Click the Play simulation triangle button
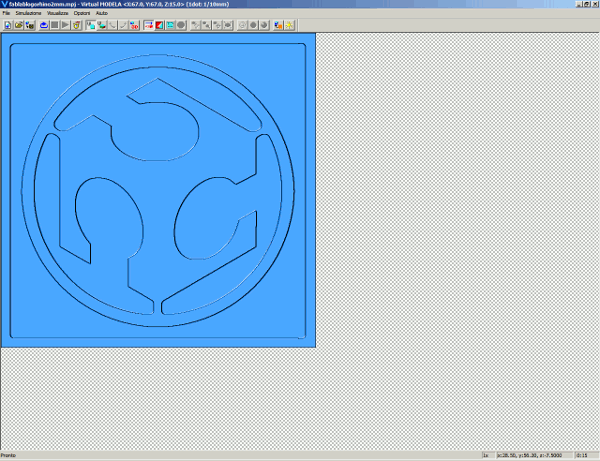This screenshot has height=461, width=600. [65, 25]
